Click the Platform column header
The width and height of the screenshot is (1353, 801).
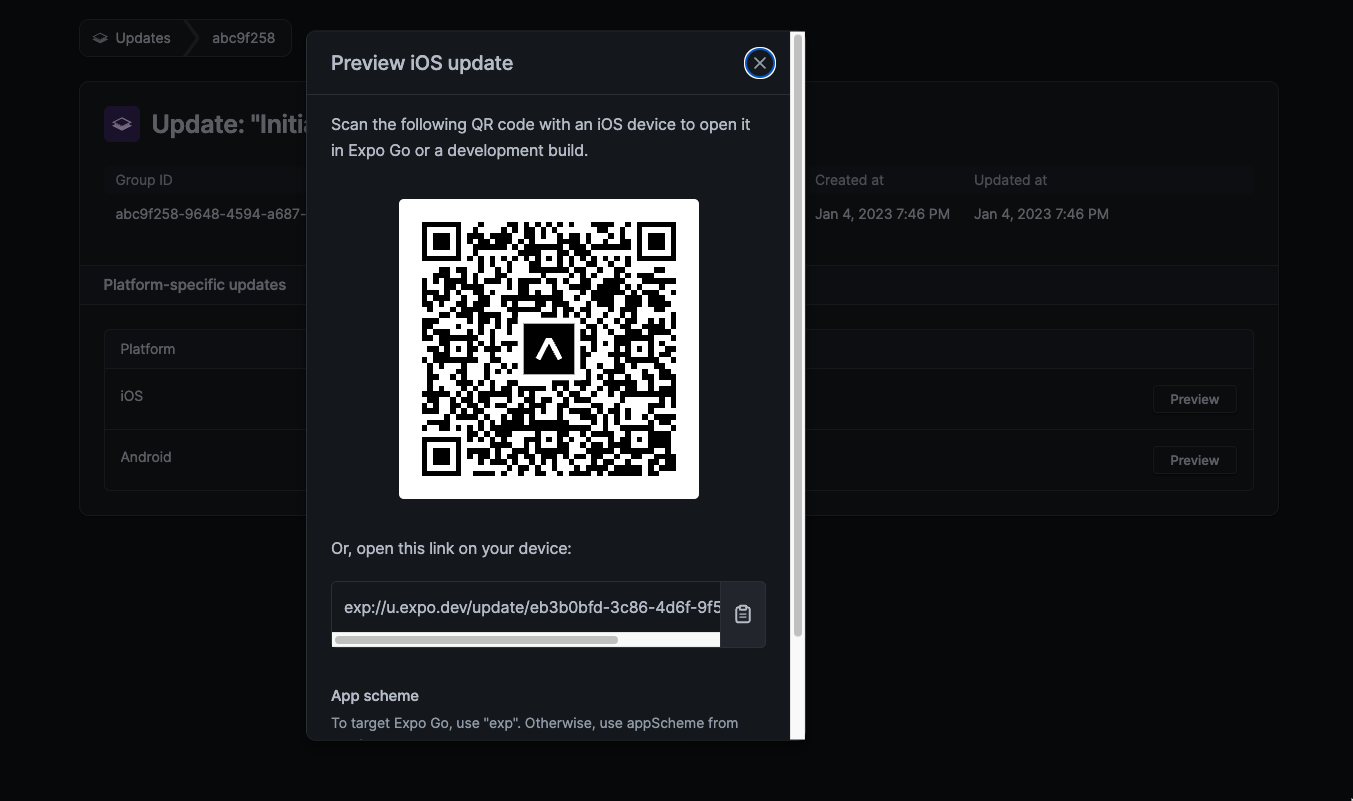pos(148,349)
